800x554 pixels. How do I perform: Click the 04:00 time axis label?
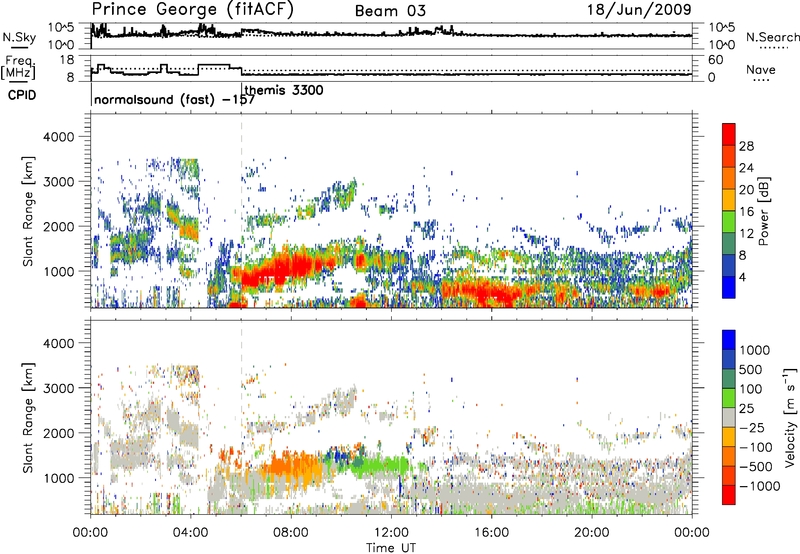click(191, 533)
